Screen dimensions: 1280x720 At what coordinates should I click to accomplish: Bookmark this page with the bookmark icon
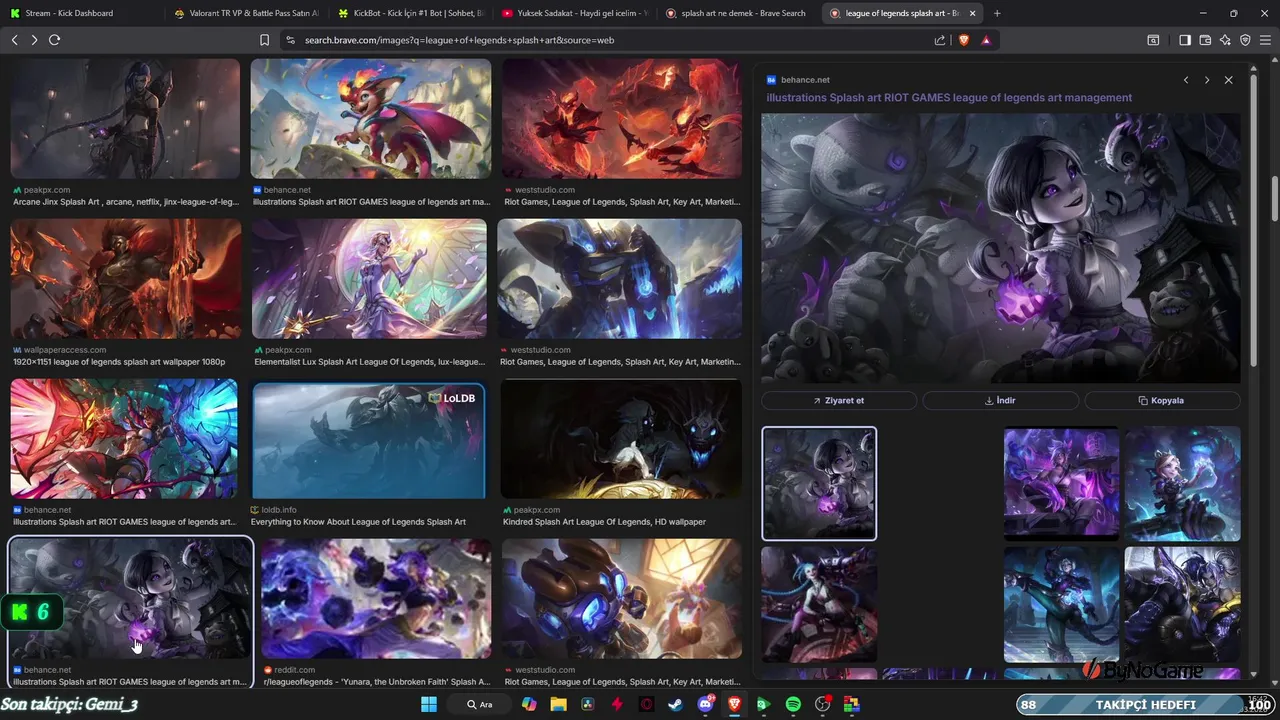click(x=264, y=40)
